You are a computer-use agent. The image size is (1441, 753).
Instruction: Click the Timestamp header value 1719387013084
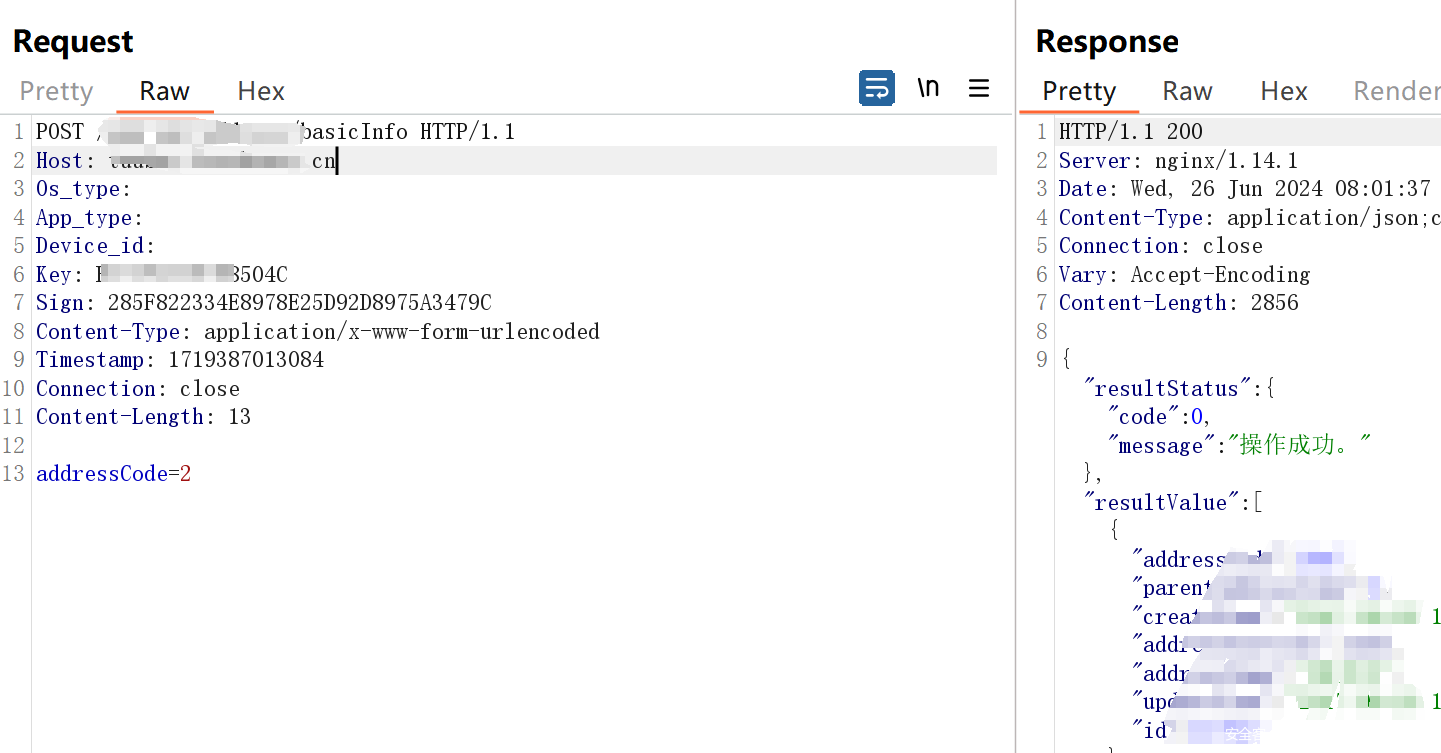tap(245, 360)
